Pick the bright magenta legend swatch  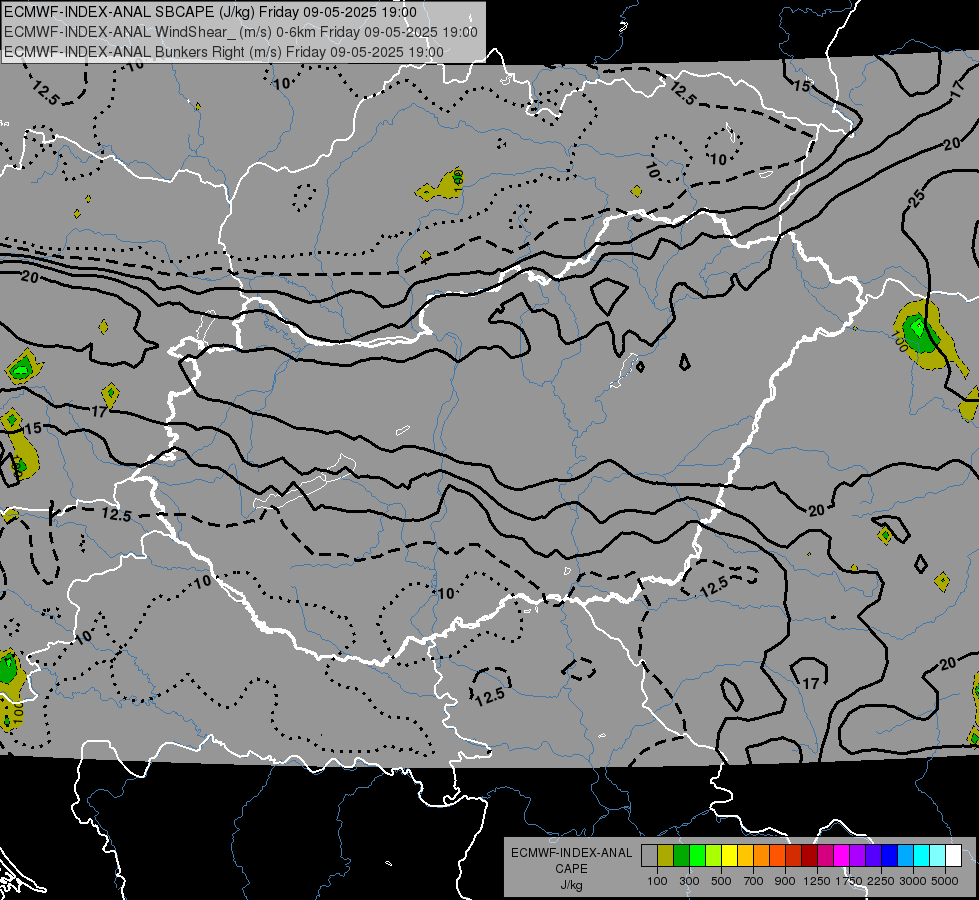(842, 855)
